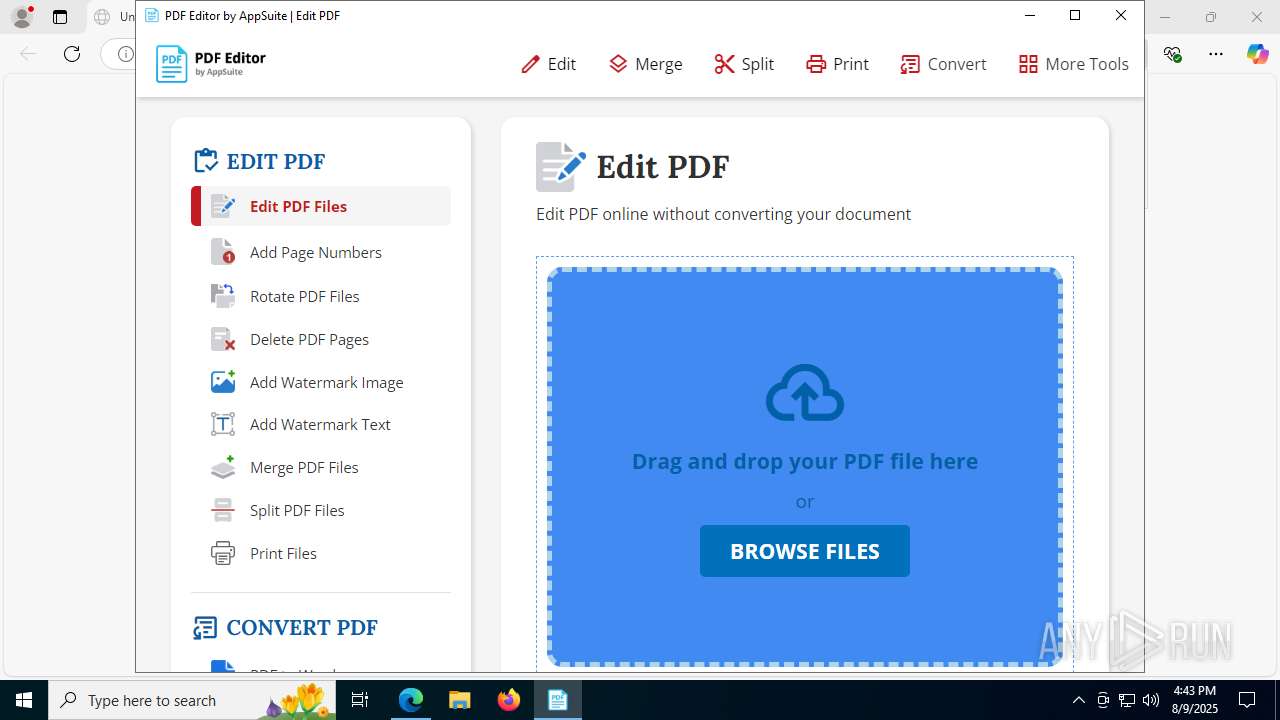Screen dimensions: 1280x720
Task: Open the Print tool in top navigation
Action: tap(837, 64)
